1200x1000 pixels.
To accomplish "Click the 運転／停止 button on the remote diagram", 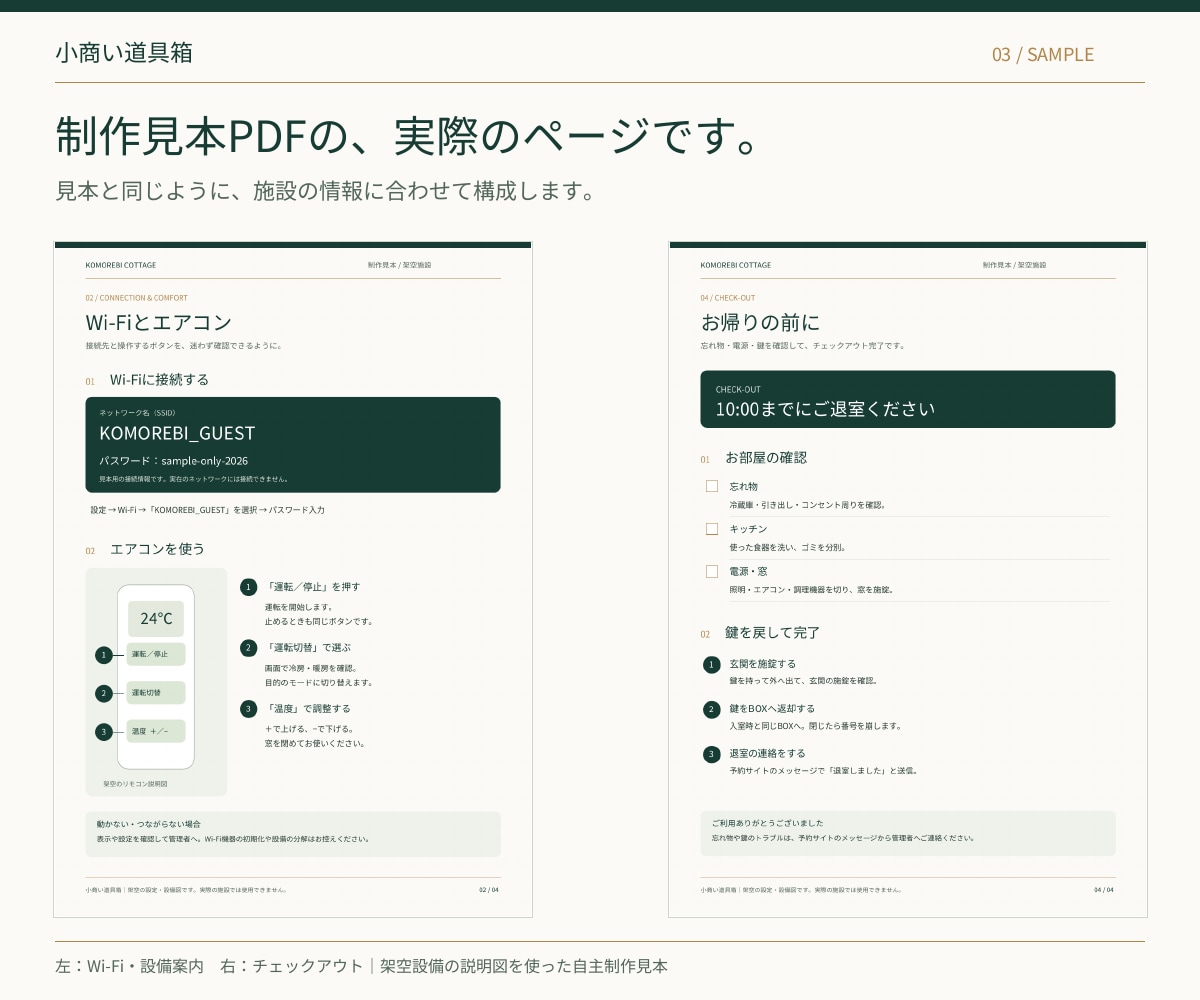I will 156,654.
